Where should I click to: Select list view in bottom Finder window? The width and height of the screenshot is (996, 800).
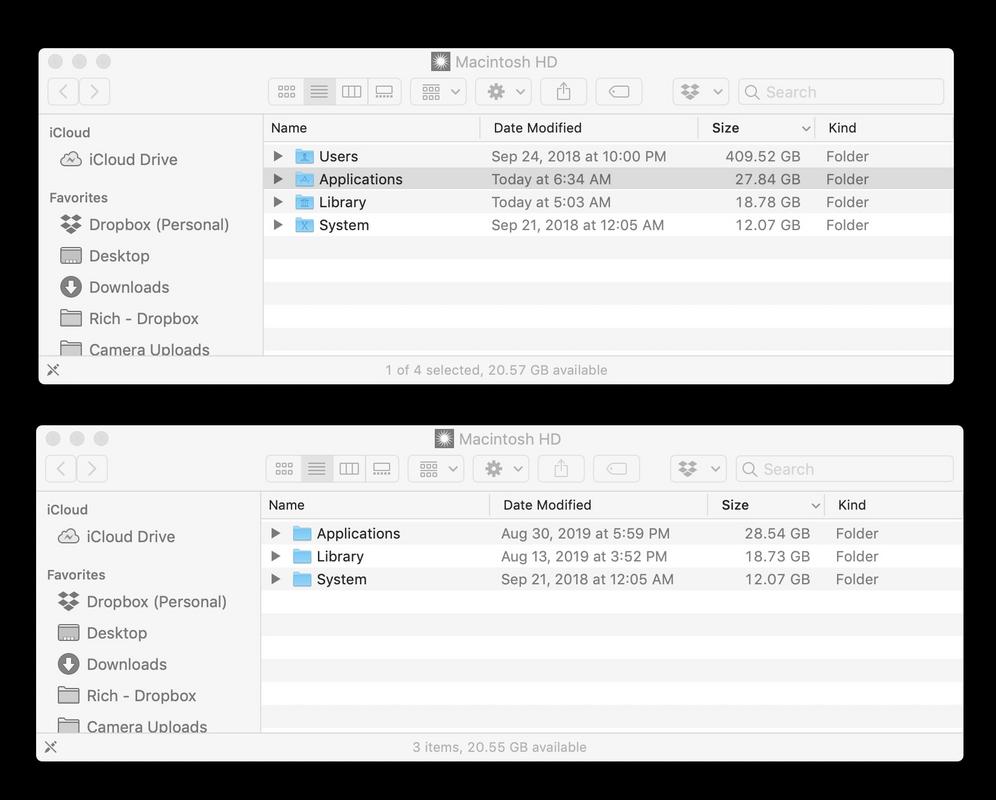[316, 469]
